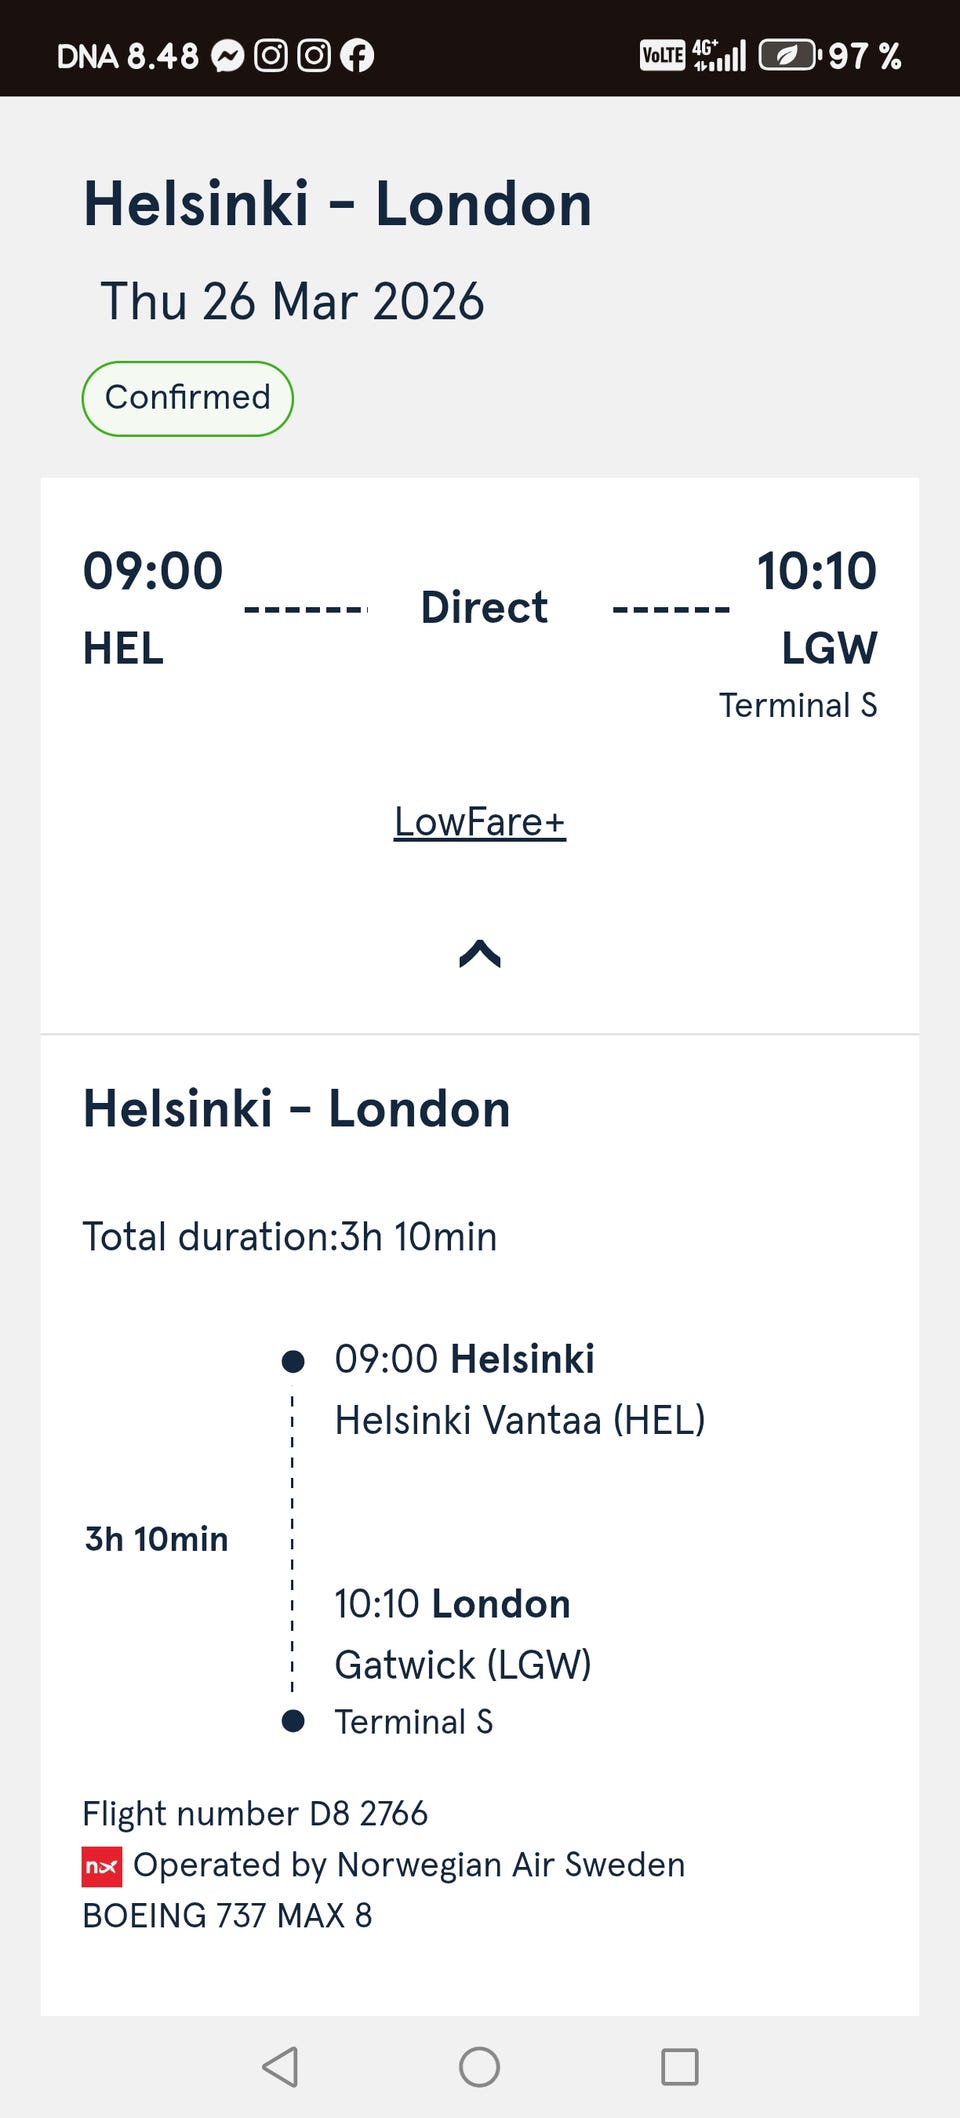Tap the first Instagram notification icon

point(271,56)
